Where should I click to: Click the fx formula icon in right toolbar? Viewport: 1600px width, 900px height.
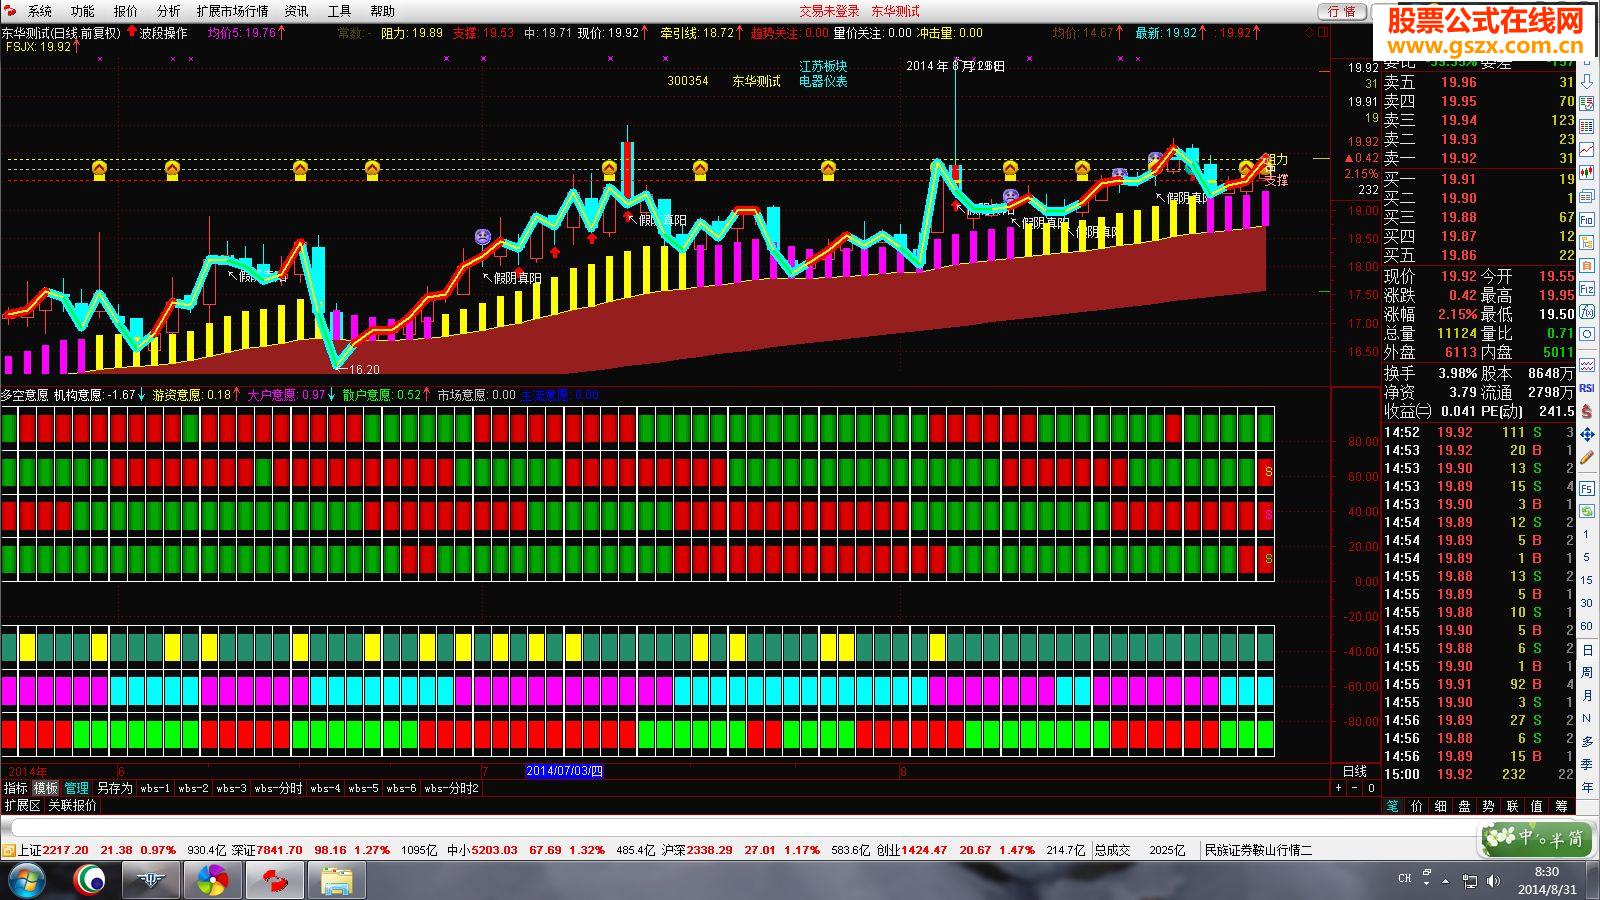(x=1587, y=312)
